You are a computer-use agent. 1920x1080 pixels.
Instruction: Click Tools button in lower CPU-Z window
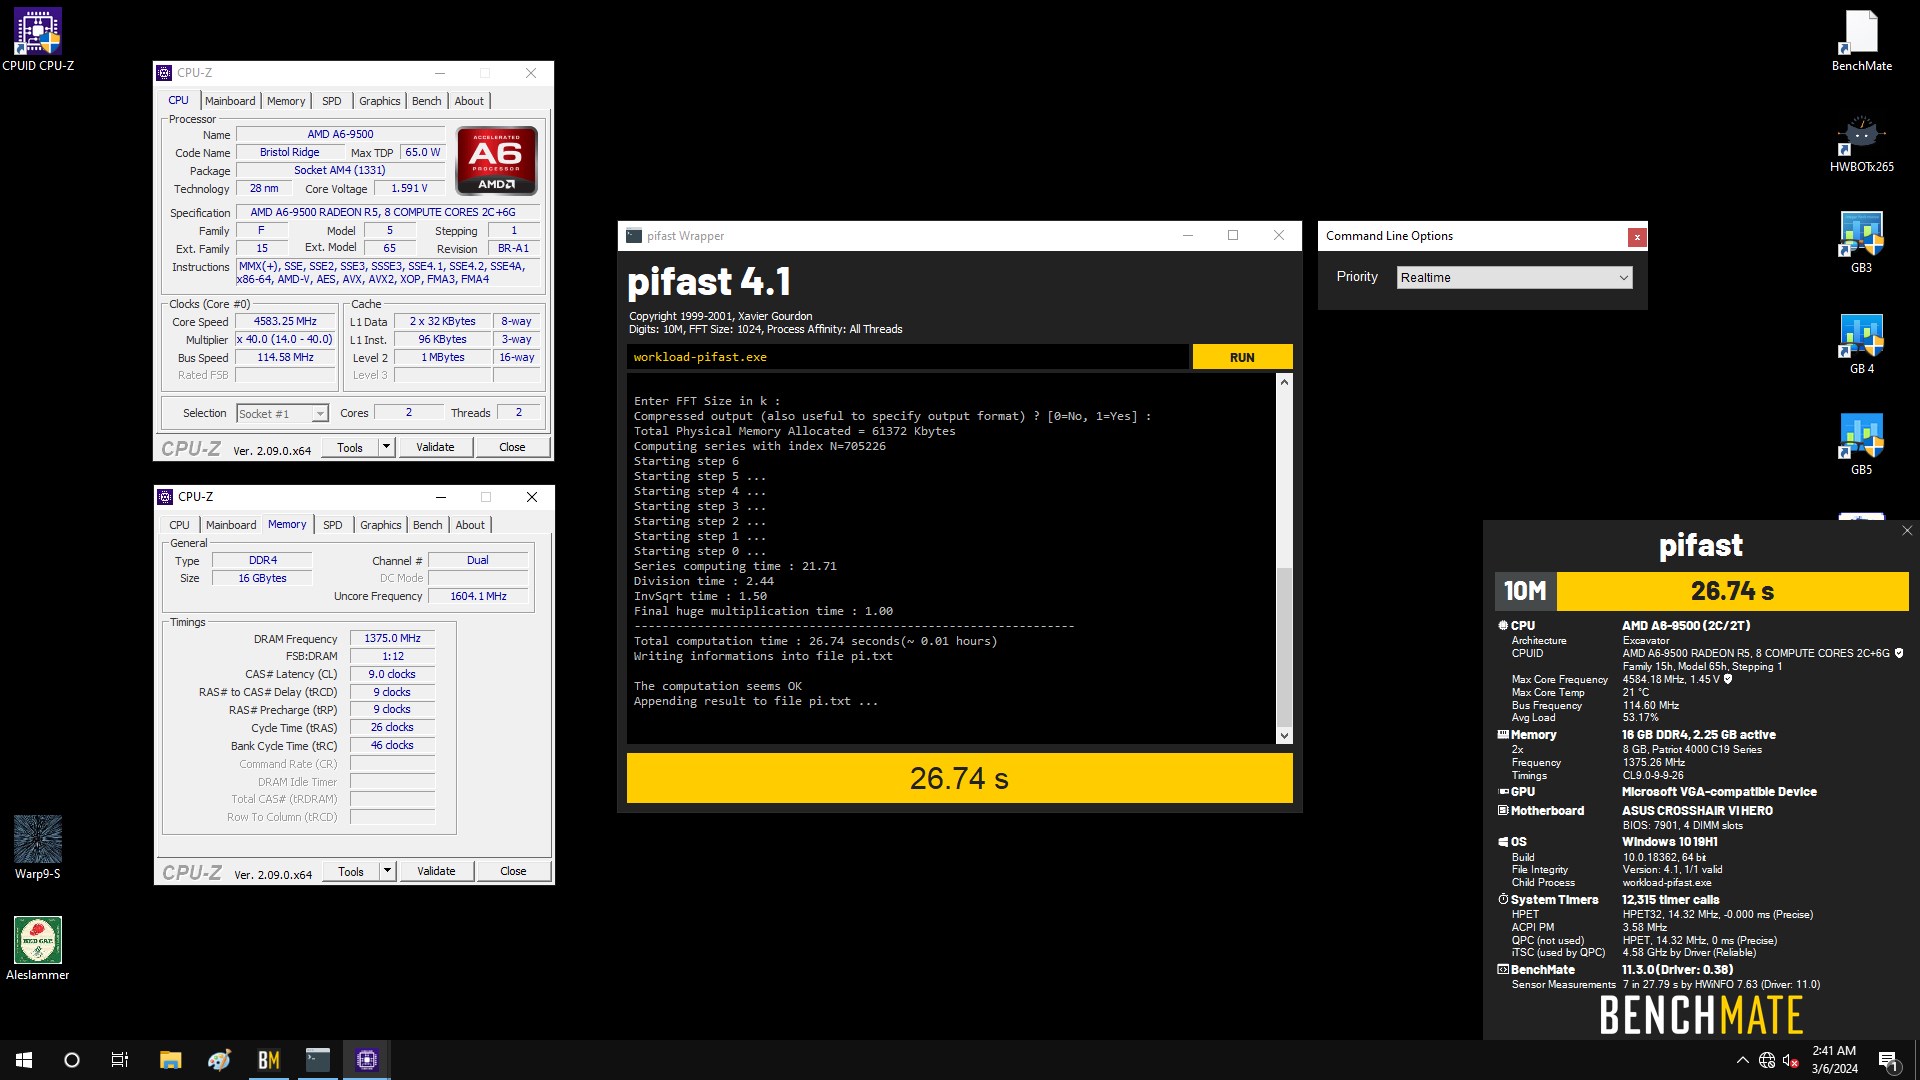pos(351,871)
